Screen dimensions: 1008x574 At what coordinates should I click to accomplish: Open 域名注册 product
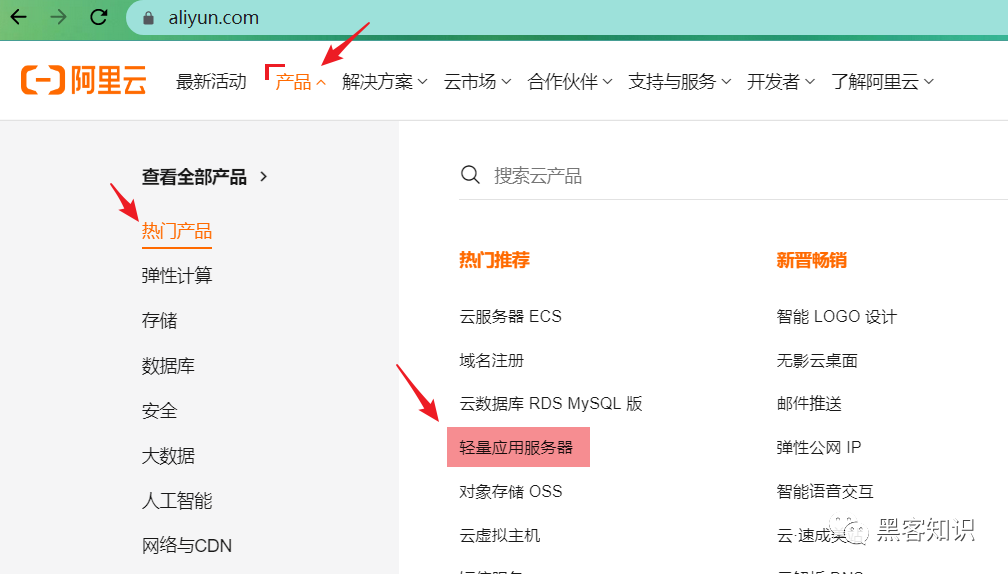[x=491, y=361]
